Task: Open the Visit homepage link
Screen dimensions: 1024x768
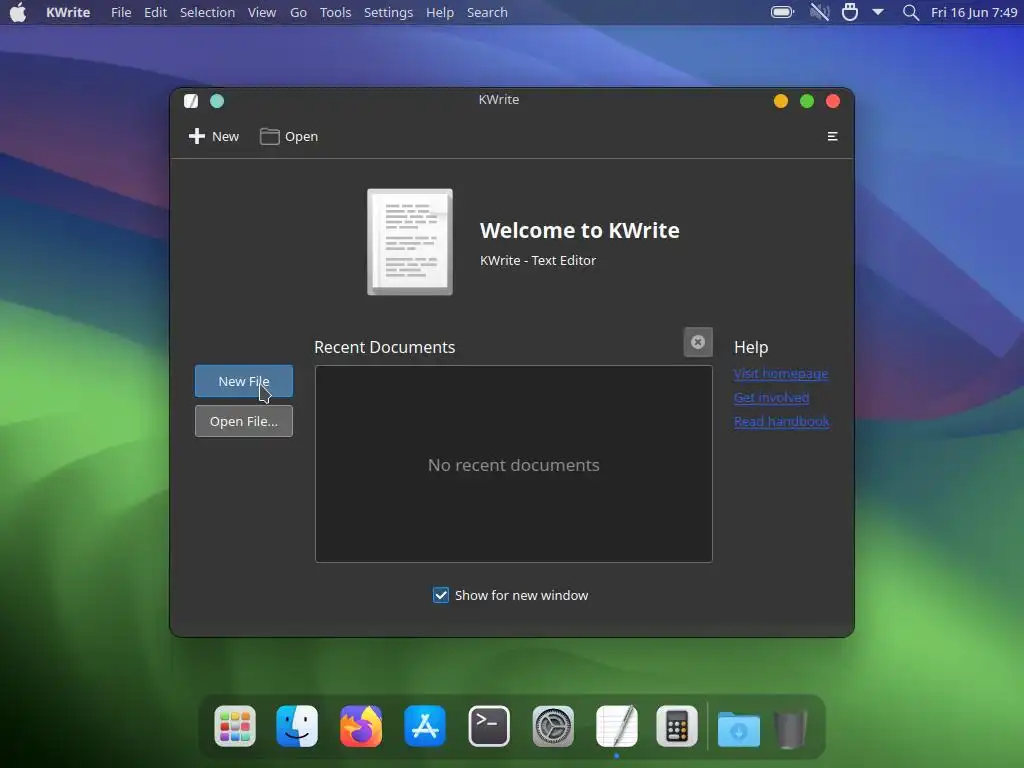Action: pos(781,374)
